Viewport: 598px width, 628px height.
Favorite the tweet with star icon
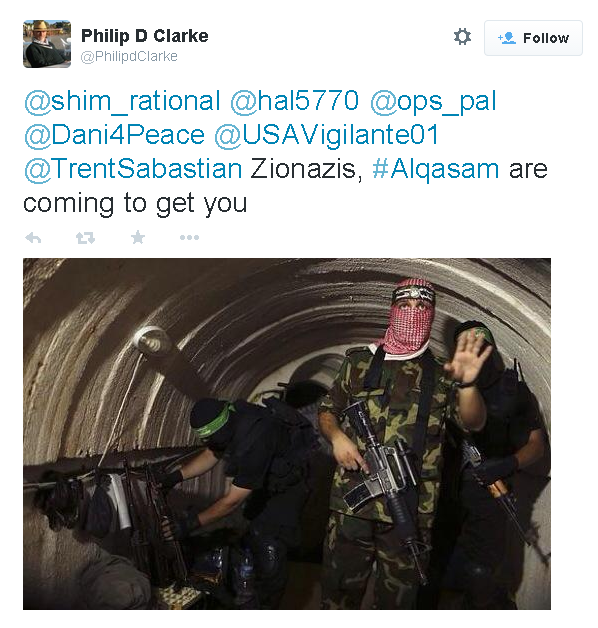click(138, 238)
